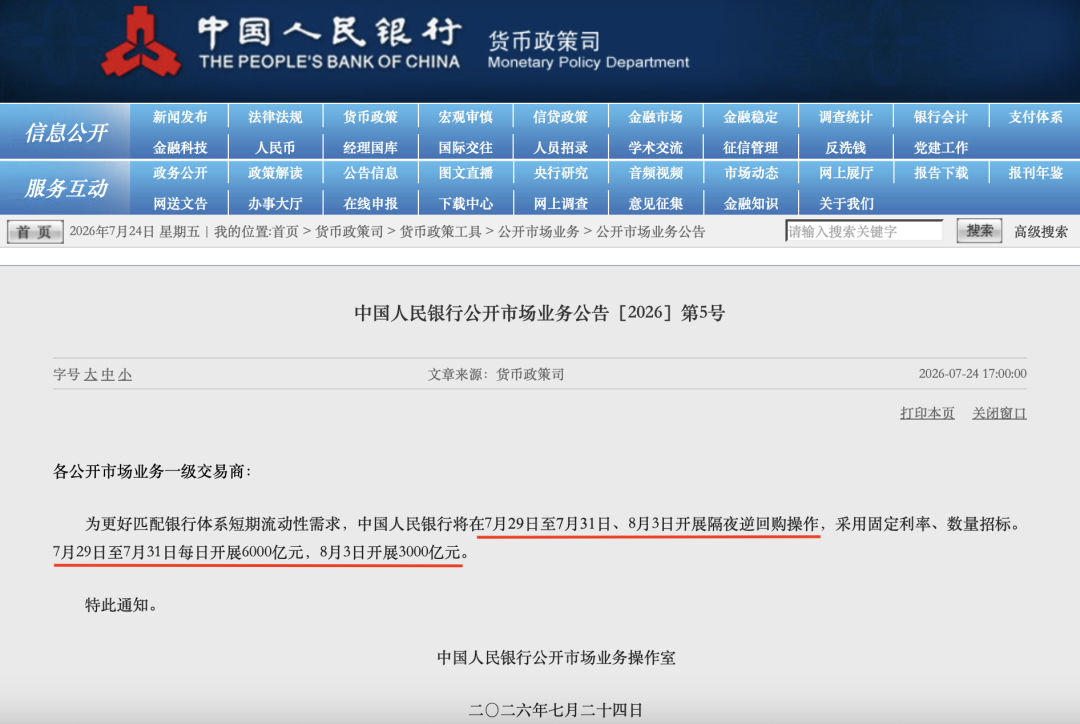Screen dimensions: 1080x724
Task: Click 关闭窗口 close window link
Action: click(x=999, y=413)
